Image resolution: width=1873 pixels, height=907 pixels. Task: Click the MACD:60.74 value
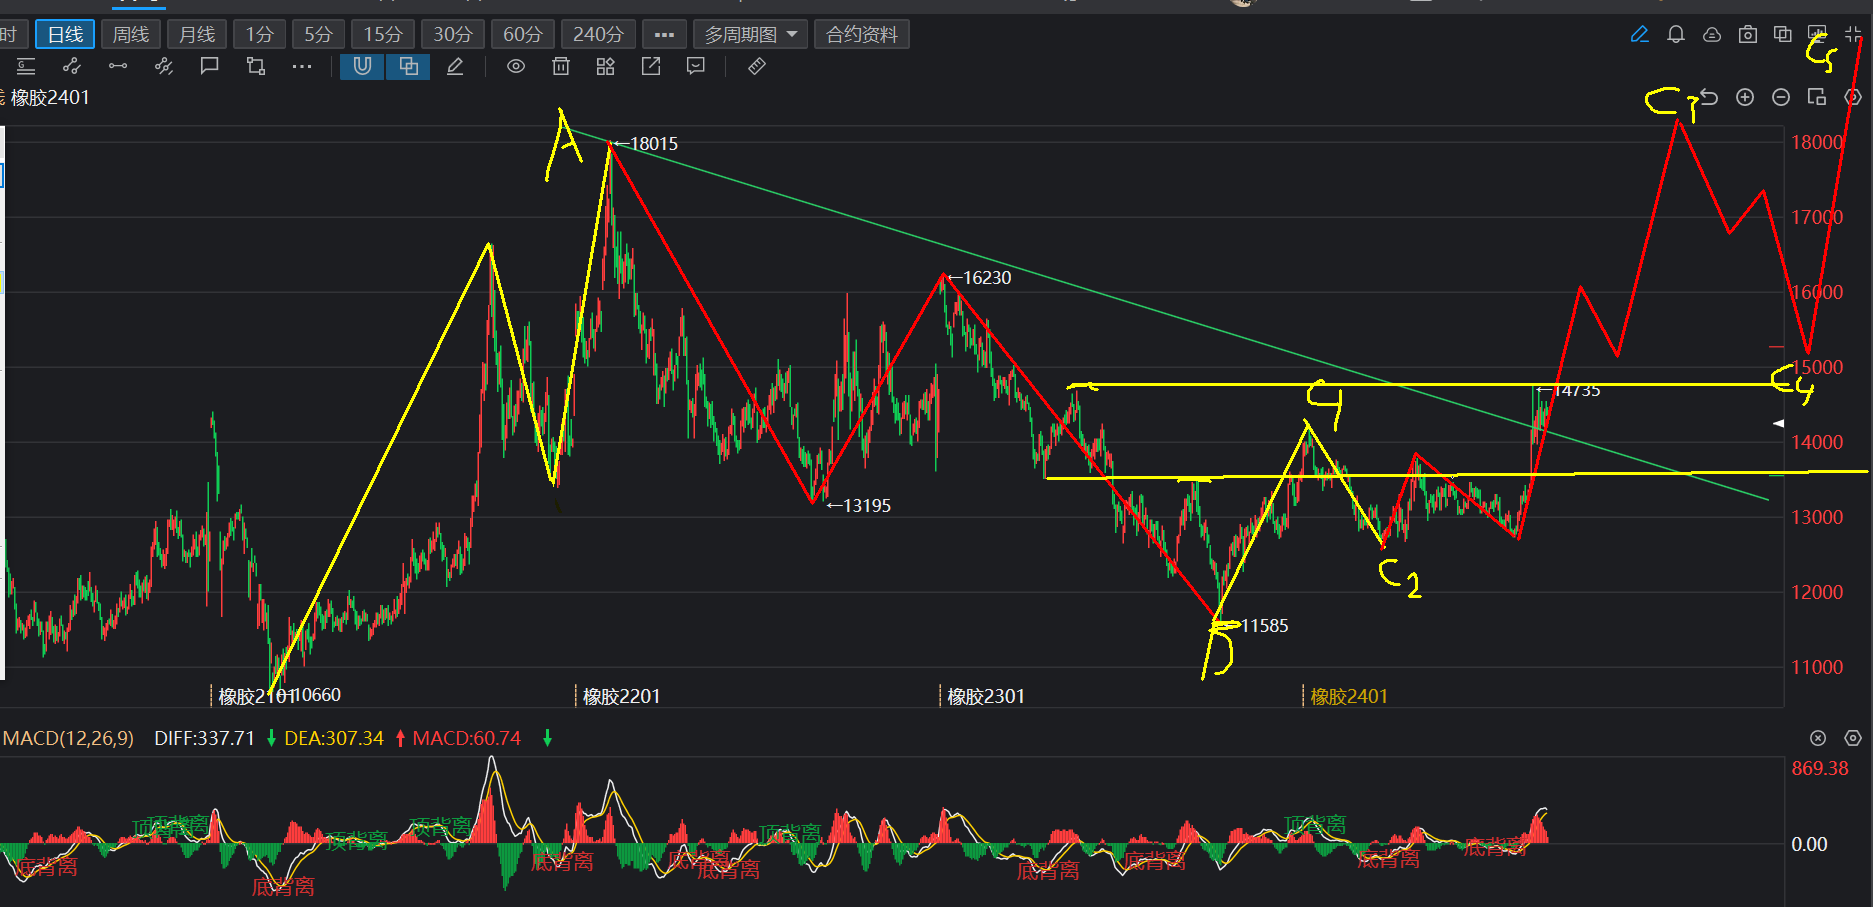click(467, 738)
